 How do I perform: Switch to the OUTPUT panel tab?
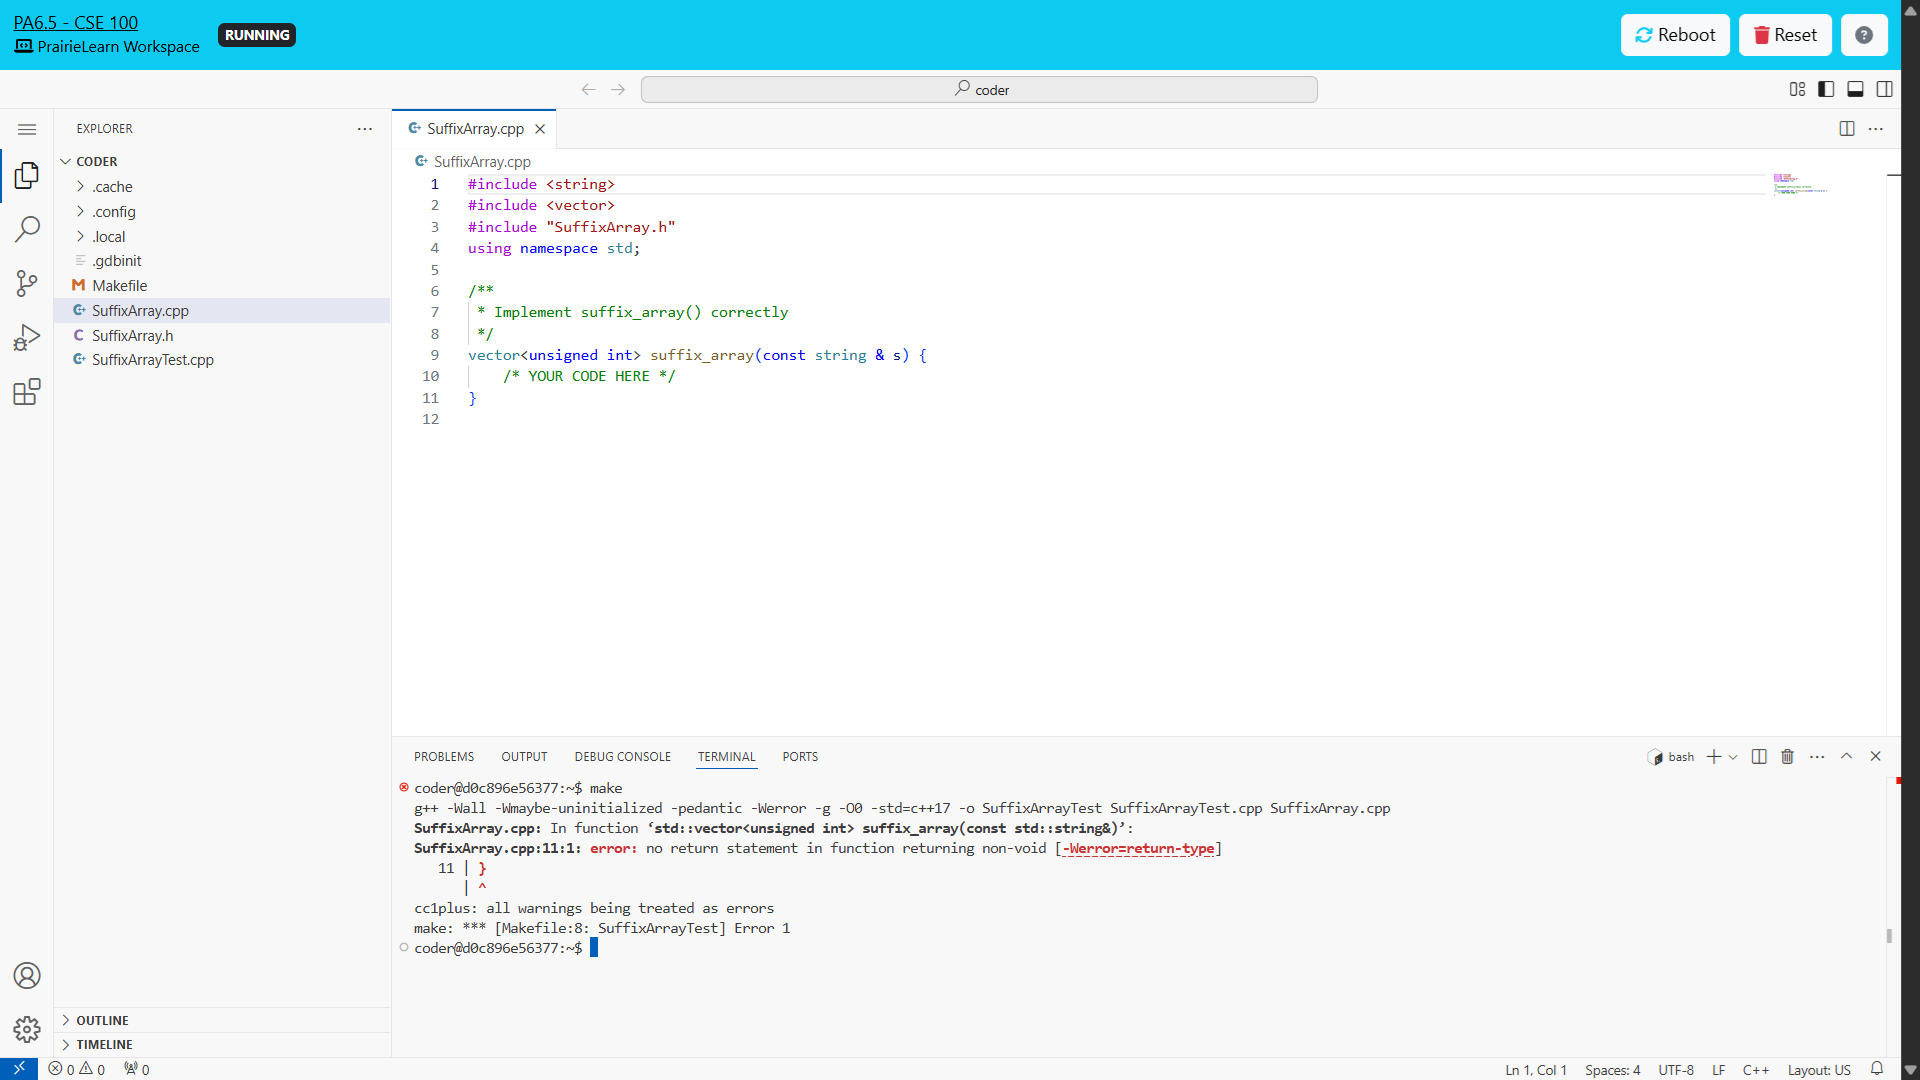524,757
